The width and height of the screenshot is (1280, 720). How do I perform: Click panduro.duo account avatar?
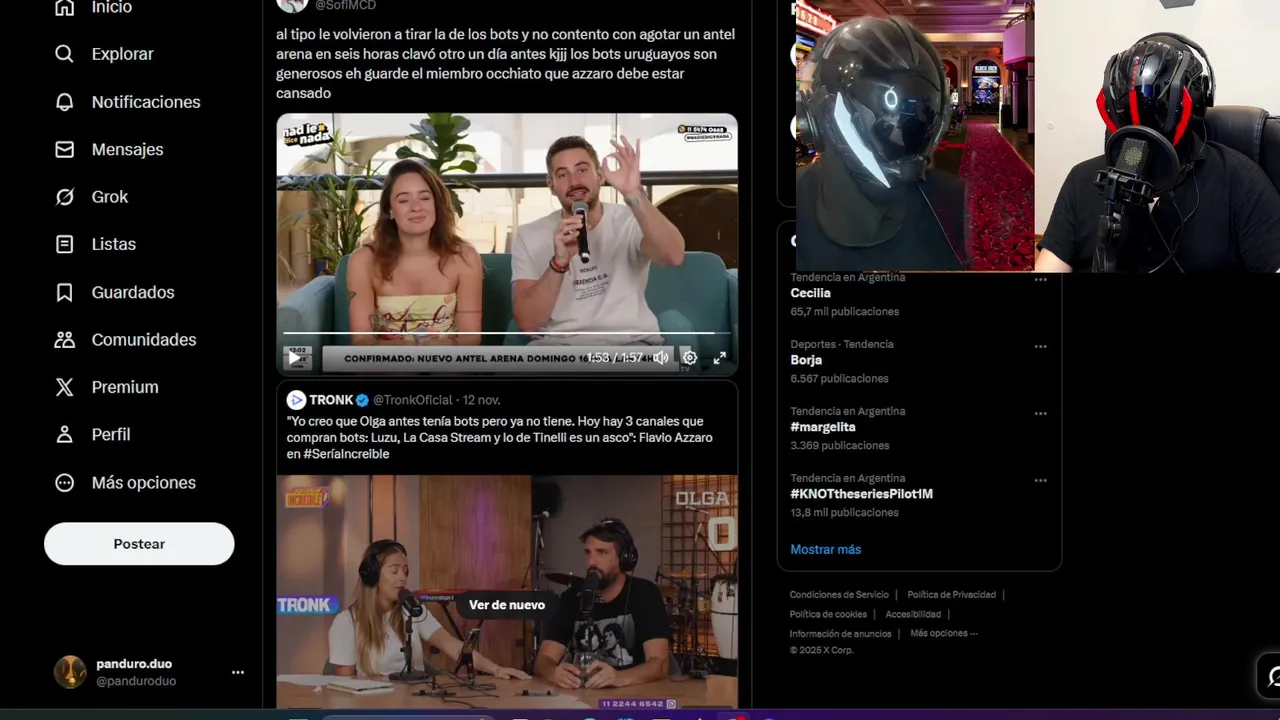70,672
